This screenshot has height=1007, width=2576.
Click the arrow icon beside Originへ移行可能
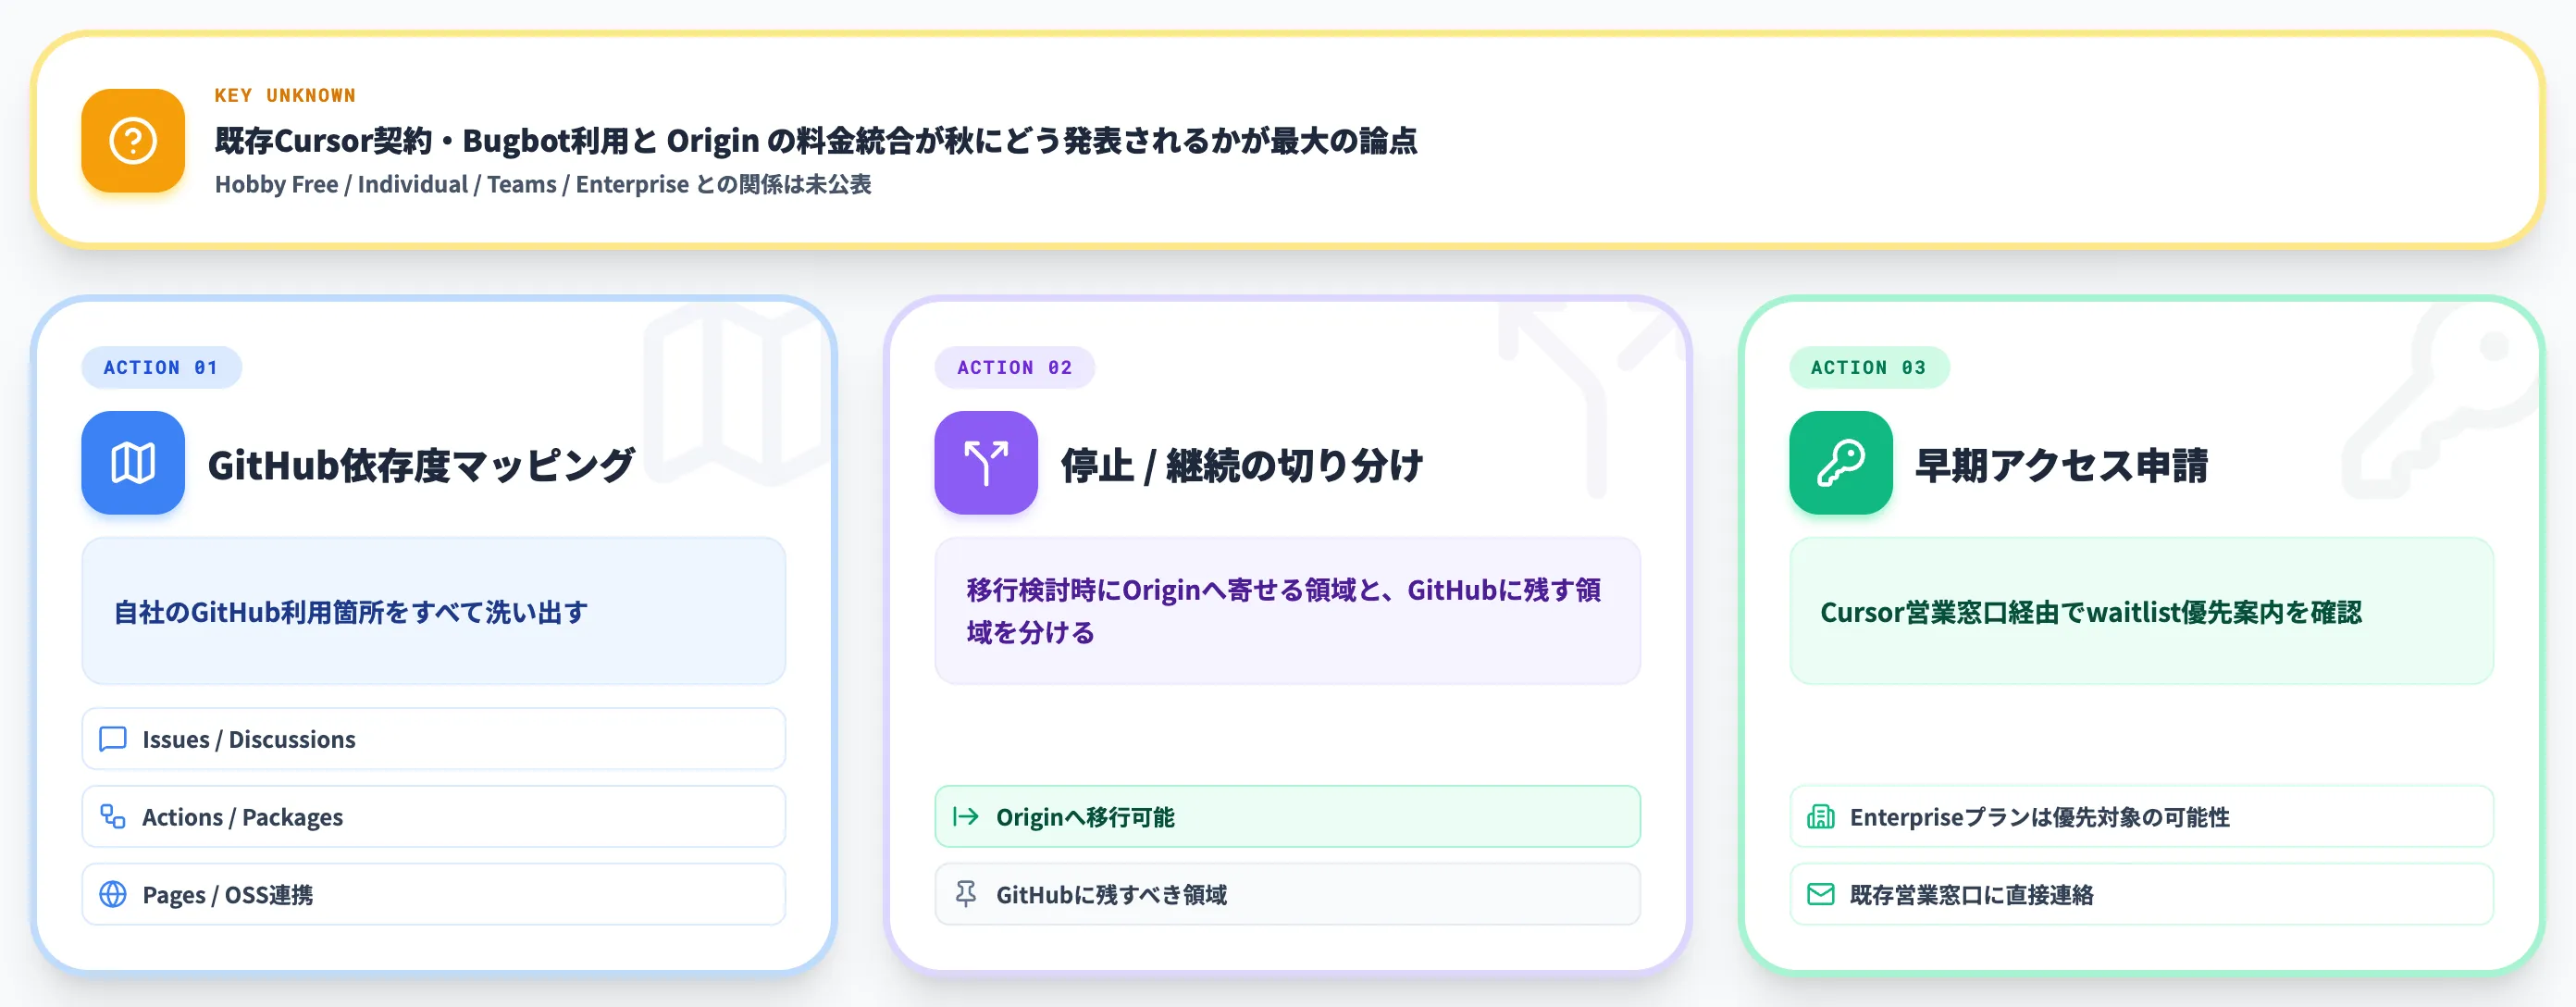click(x=966, y=816)
